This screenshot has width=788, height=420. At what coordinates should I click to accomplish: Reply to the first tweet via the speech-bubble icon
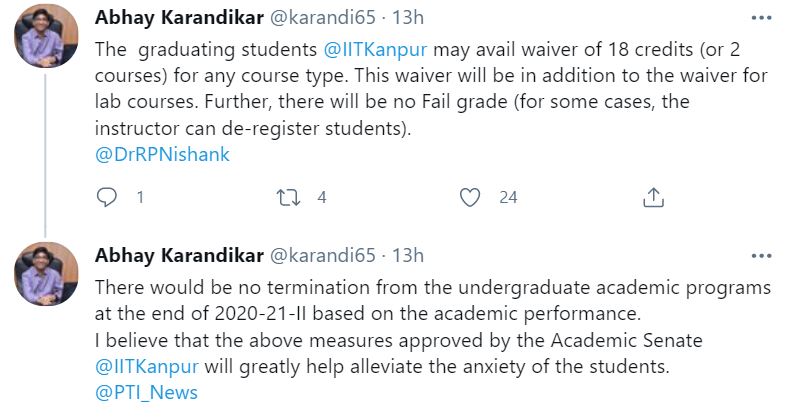pyautogui.click(x=107, y=197)
